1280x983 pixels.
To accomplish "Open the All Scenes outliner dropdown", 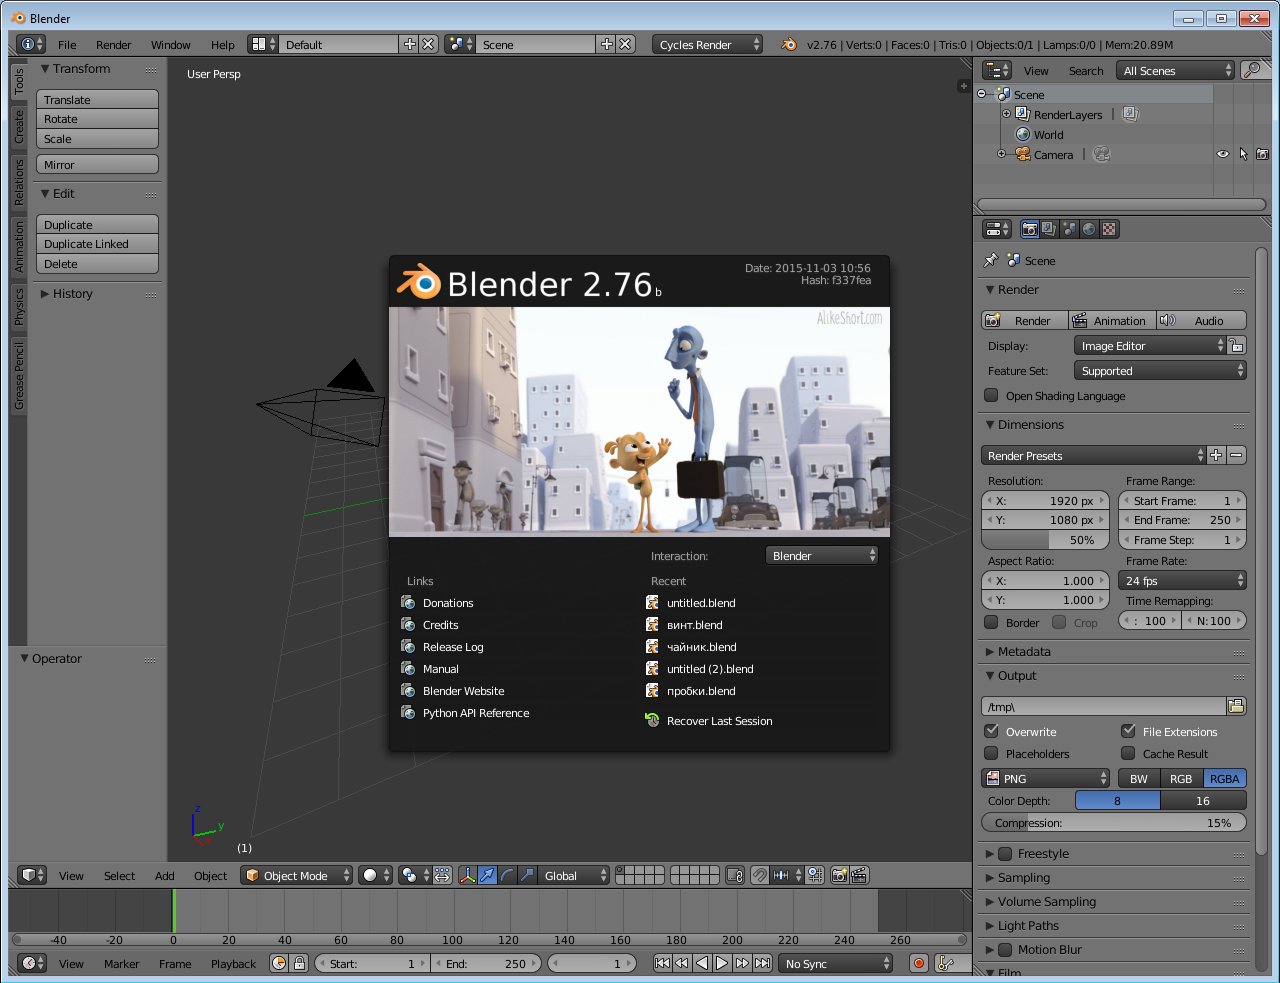I will (1176, 70).
